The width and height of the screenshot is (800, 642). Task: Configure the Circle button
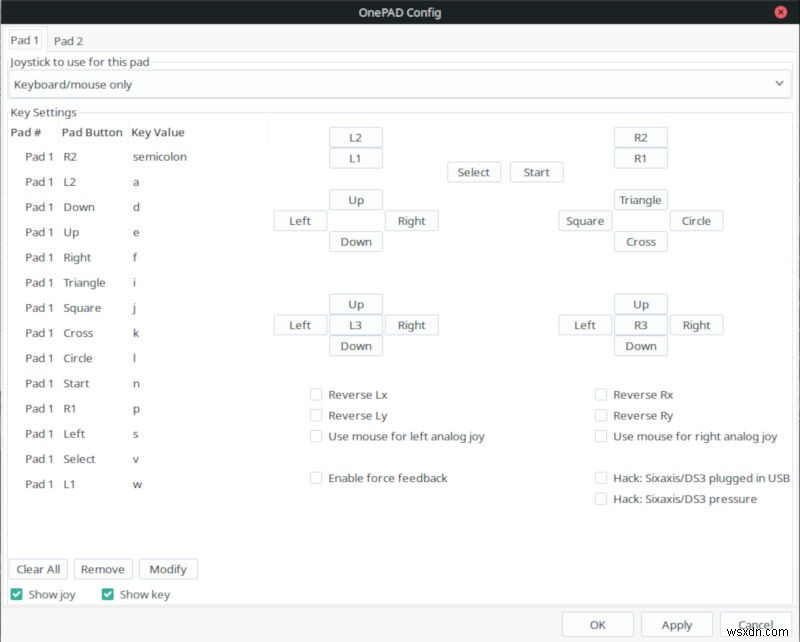696,221
